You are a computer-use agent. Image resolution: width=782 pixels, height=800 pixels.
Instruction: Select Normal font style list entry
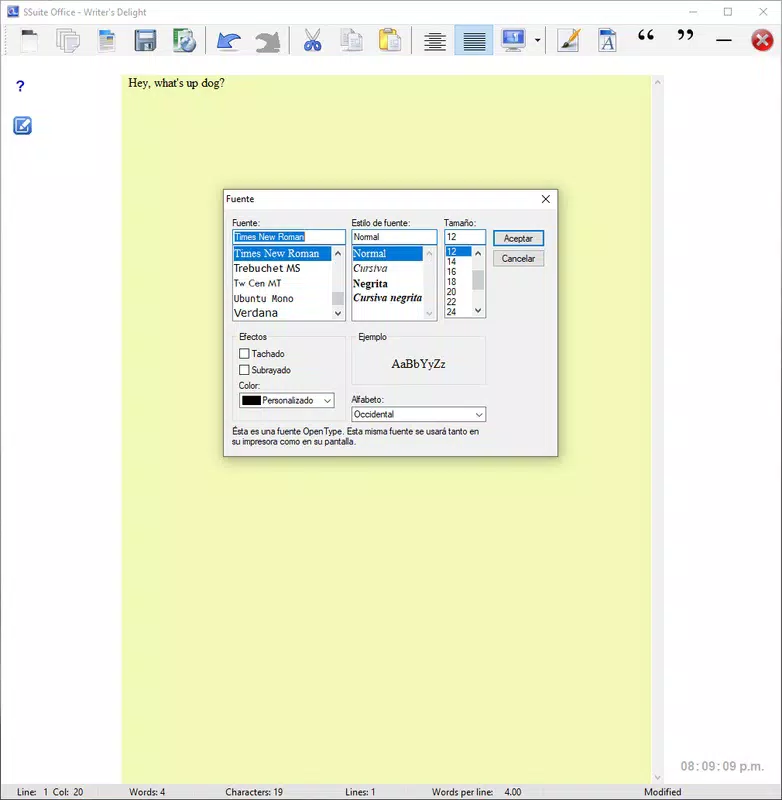tap(387, 254)
